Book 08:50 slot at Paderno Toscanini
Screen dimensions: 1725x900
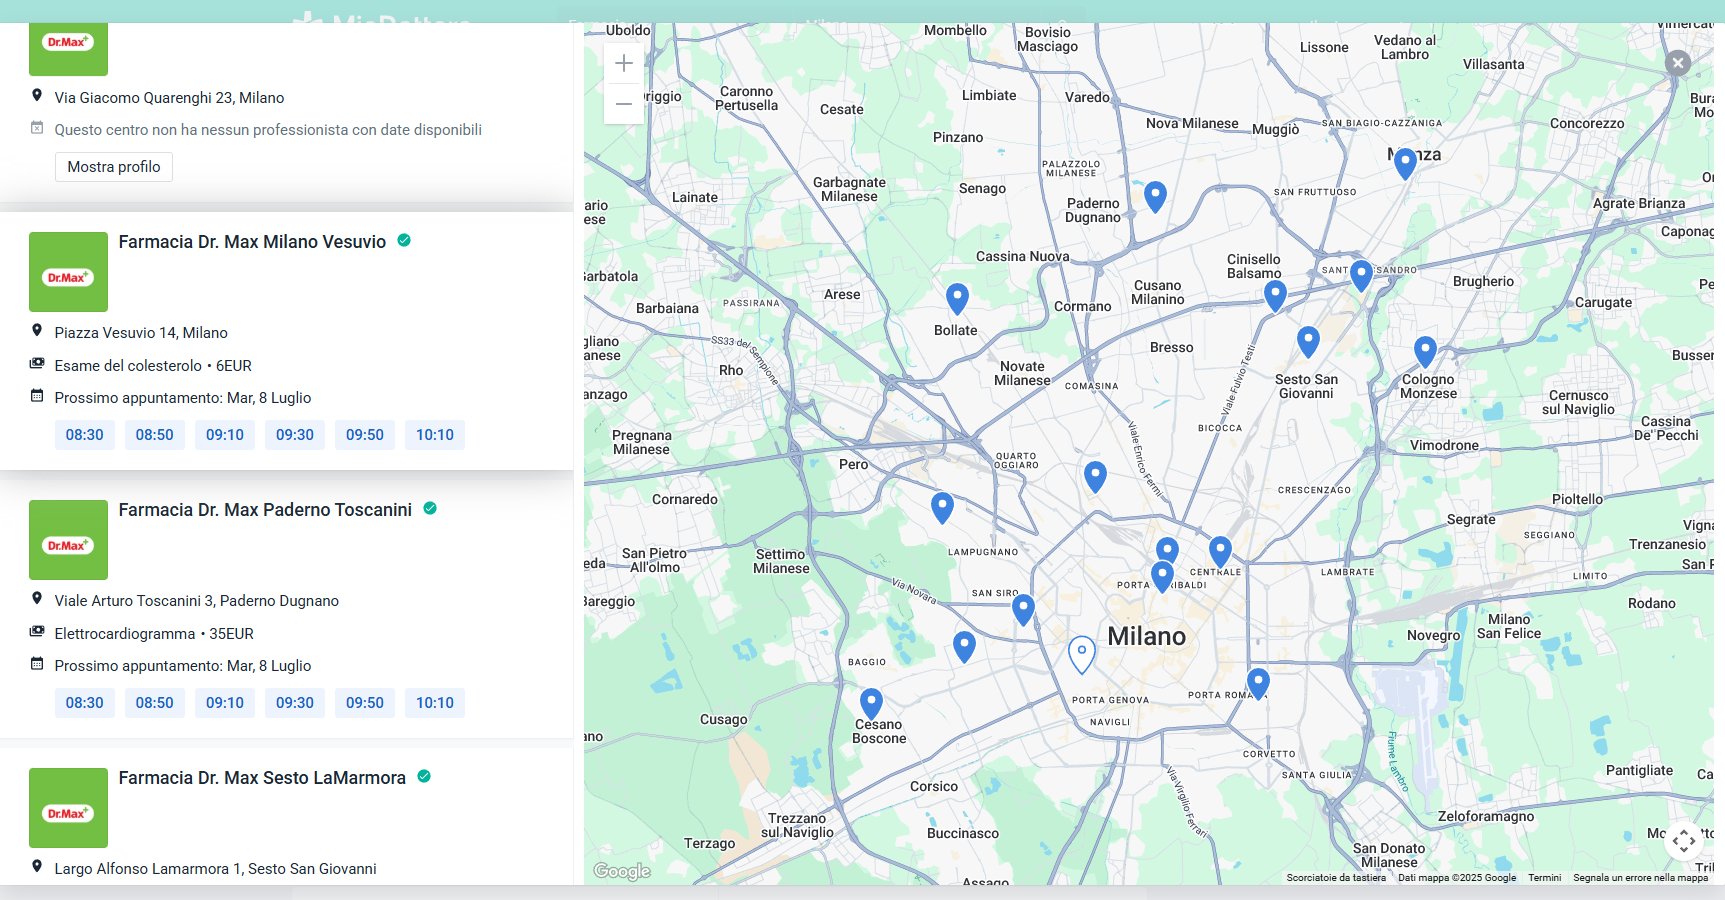155,703
